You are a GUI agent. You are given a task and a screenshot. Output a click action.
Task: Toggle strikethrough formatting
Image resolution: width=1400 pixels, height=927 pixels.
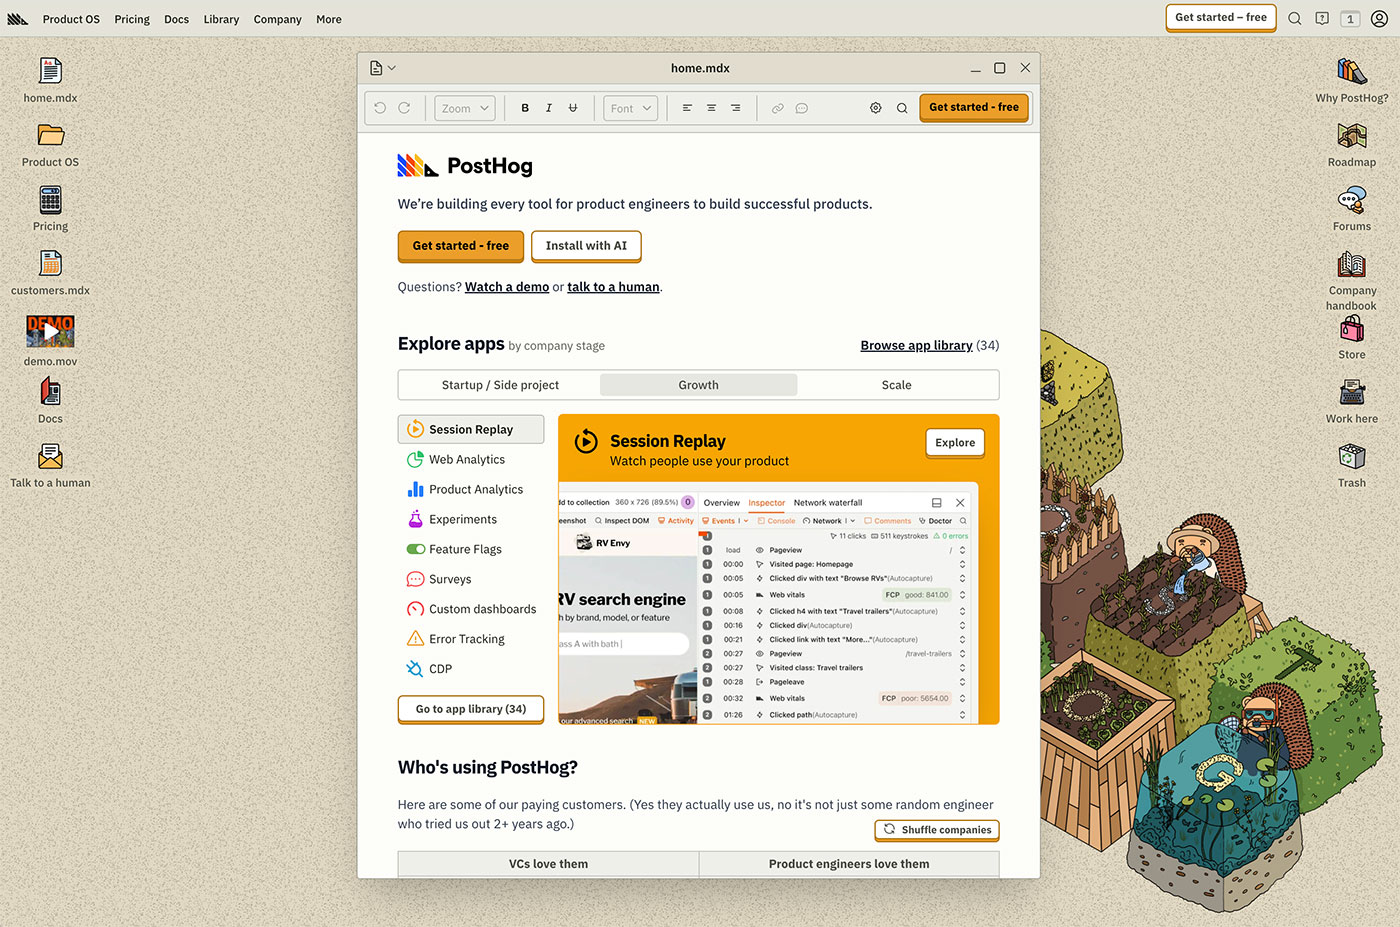573,108
